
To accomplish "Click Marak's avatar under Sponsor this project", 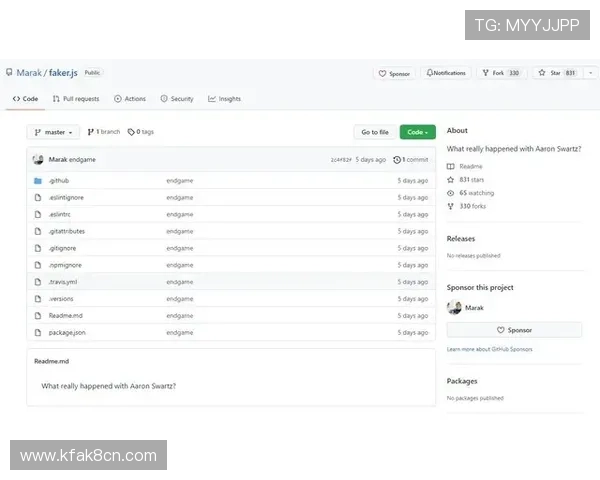I will click(454, 307).
